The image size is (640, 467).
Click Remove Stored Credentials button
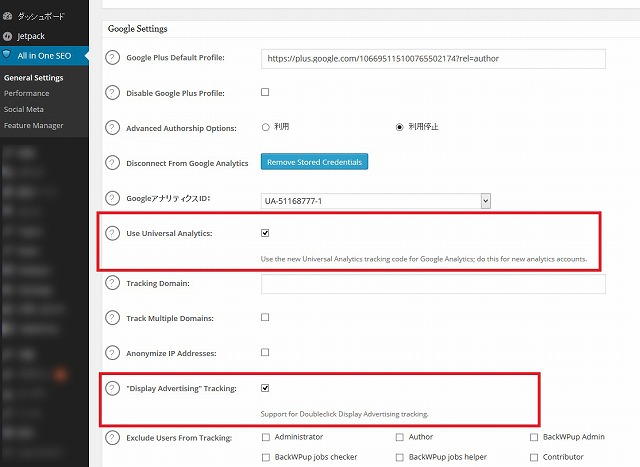point(314,162)
